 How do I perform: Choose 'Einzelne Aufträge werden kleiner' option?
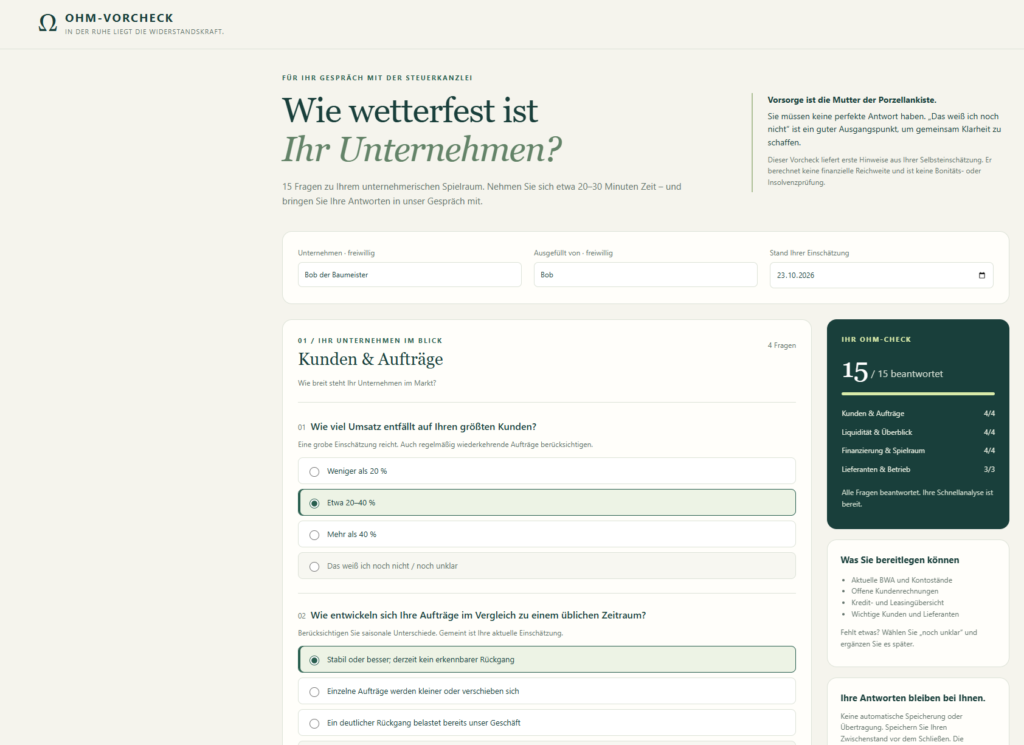click(547, 691)
